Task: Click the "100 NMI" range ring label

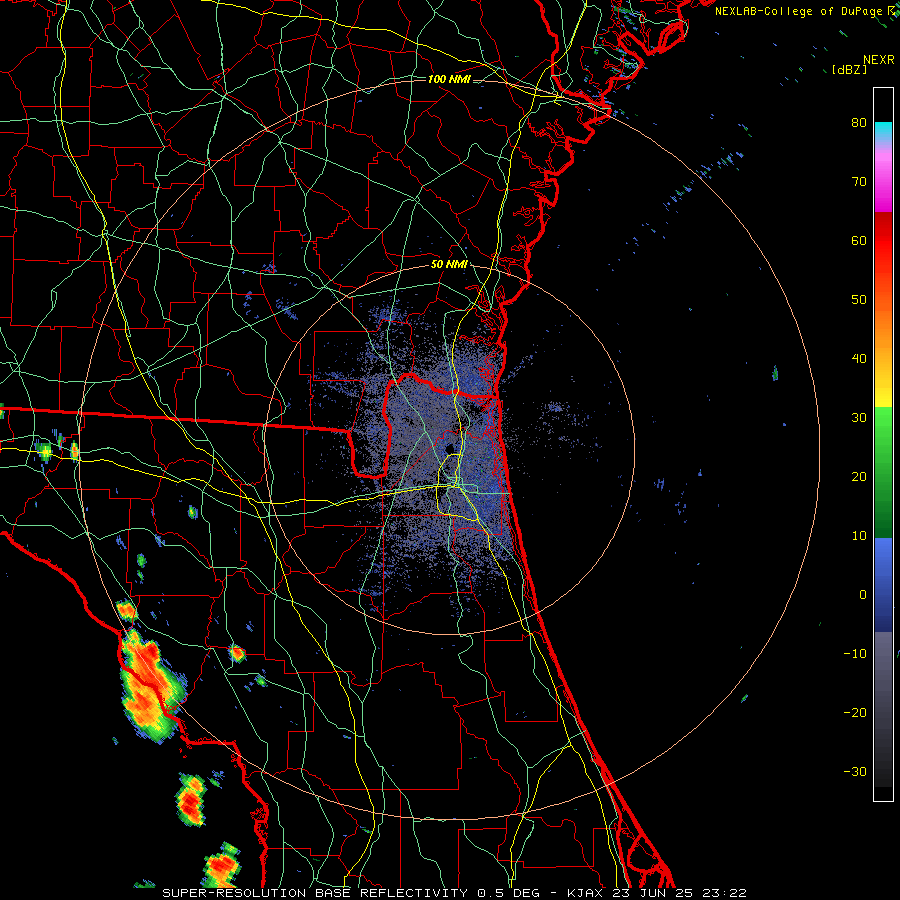Action: coord(449,79)
